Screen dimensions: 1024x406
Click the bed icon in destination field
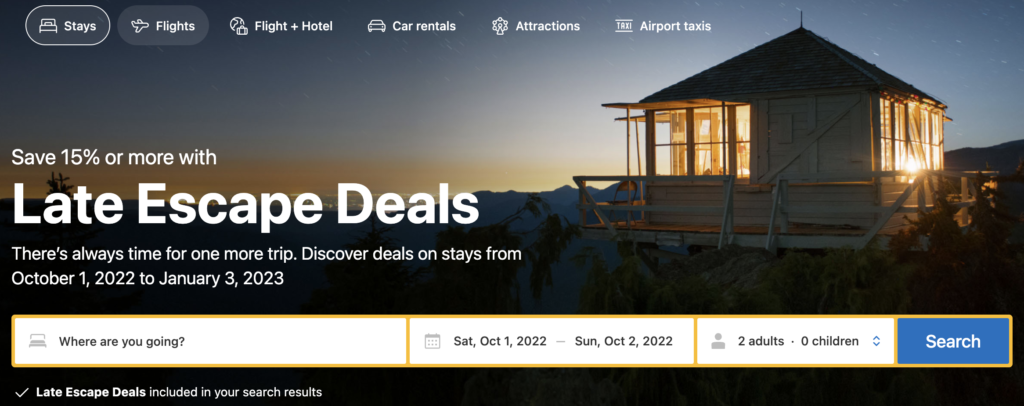38,341
